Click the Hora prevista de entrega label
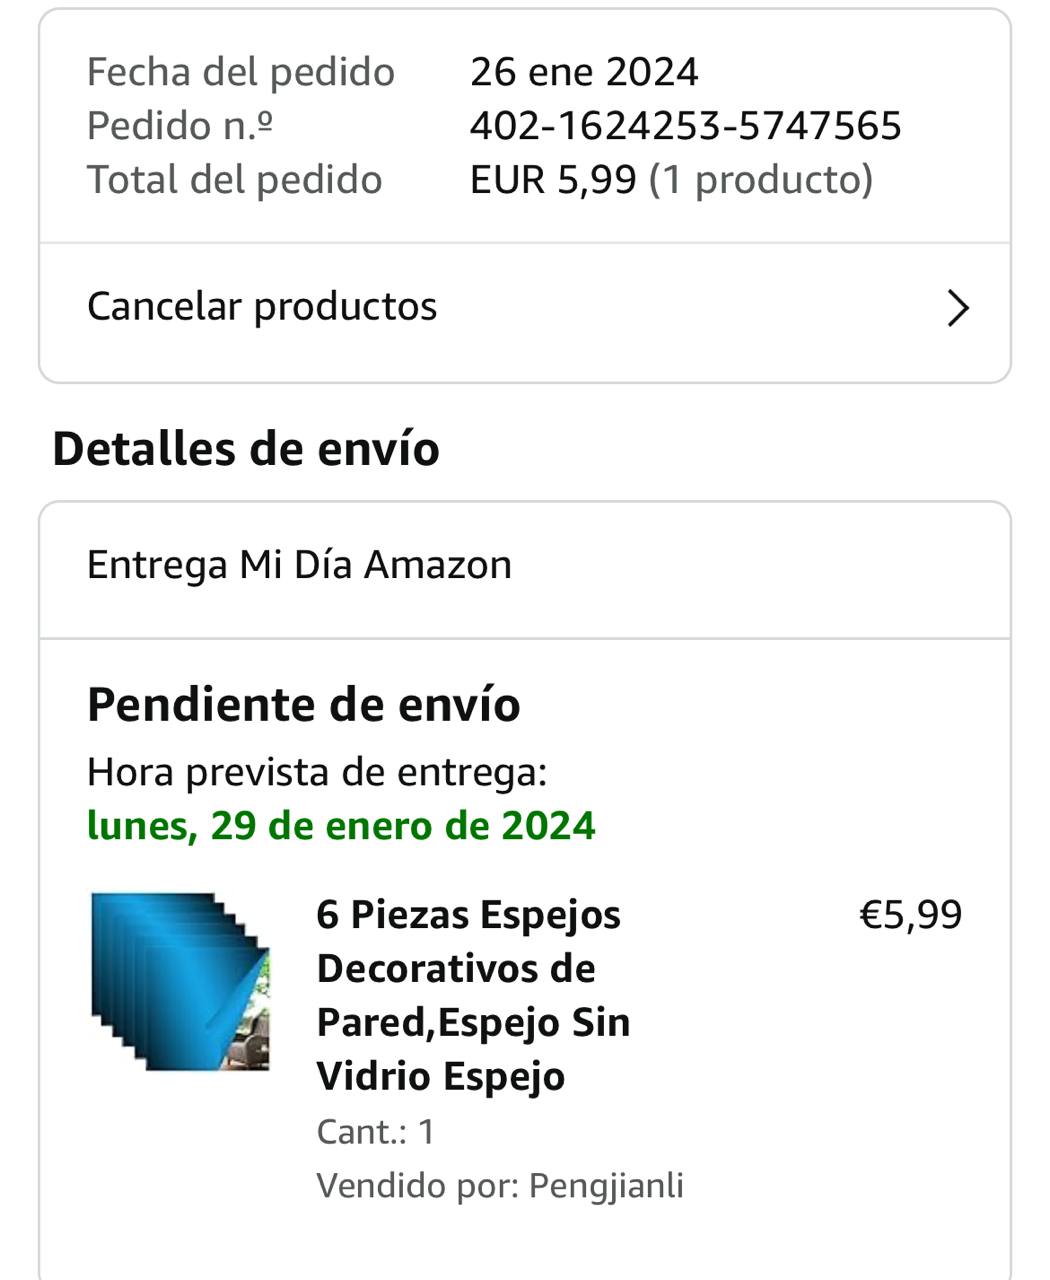 pyautogui.click(x=317, y=772)
